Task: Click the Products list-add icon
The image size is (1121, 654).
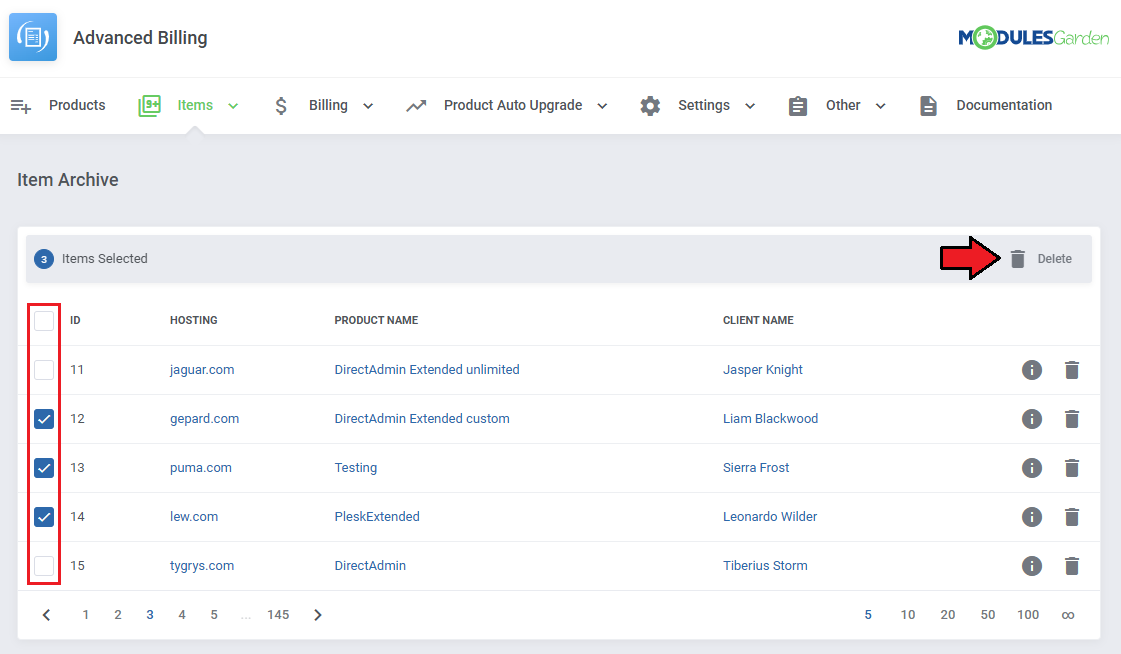Action: point(21,106)
